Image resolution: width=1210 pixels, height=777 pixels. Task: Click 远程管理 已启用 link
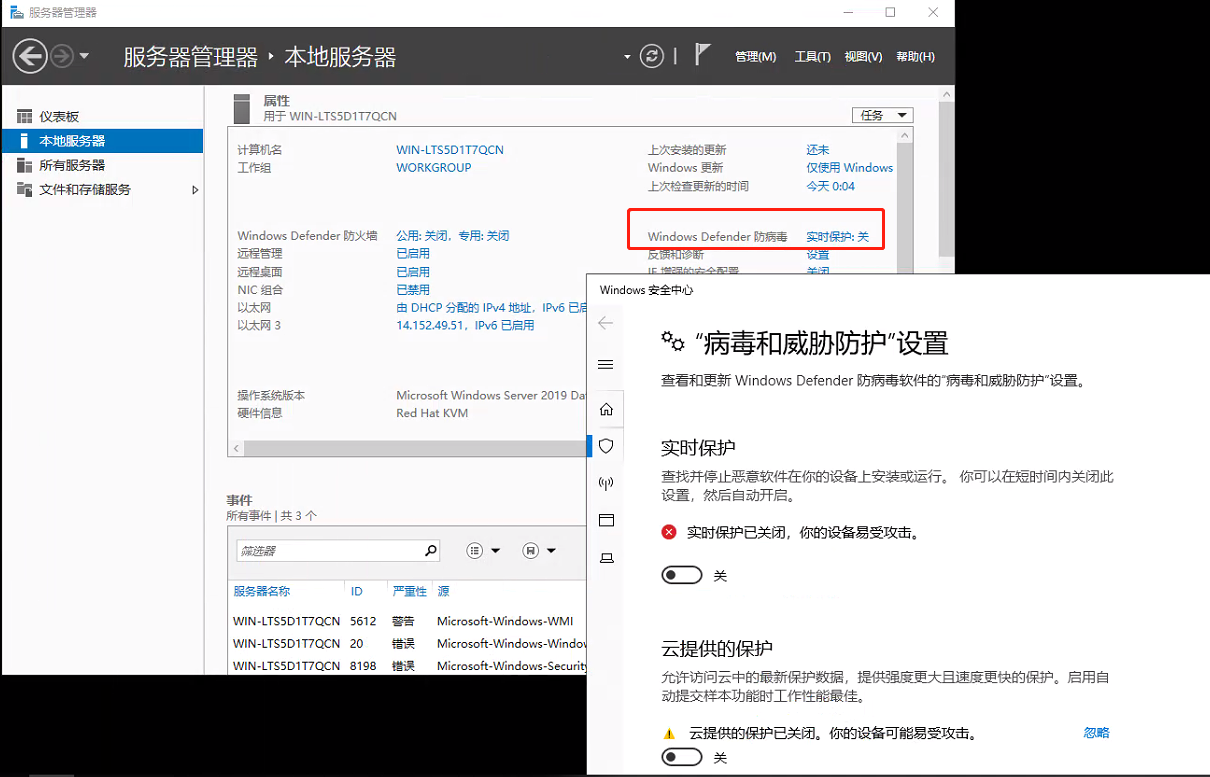tap(413, 254)
